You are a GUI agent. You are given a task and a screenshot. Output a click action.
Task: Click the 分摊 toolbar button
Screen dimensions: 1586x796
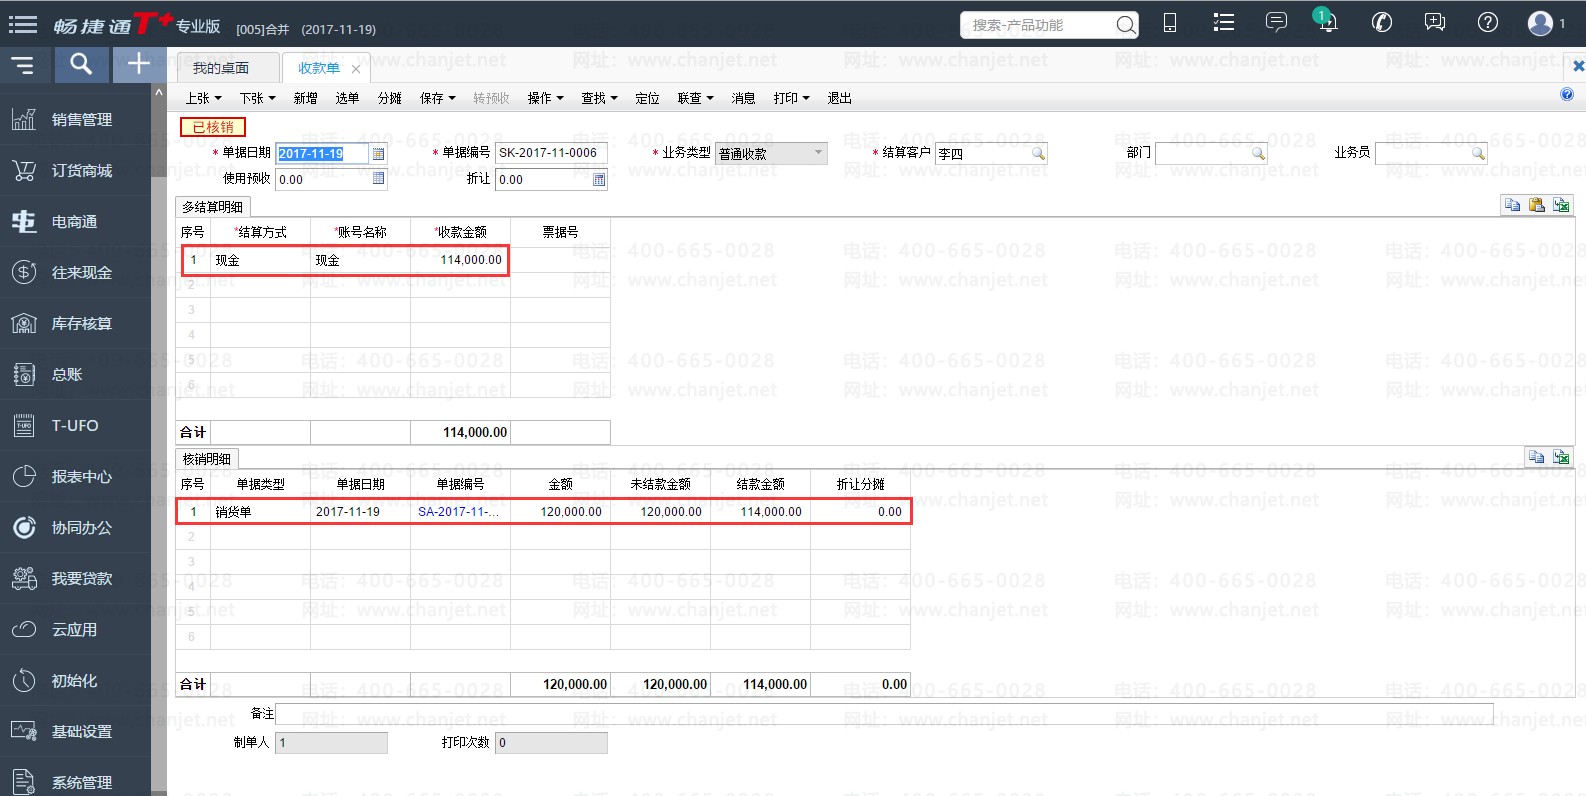(389, 98)
